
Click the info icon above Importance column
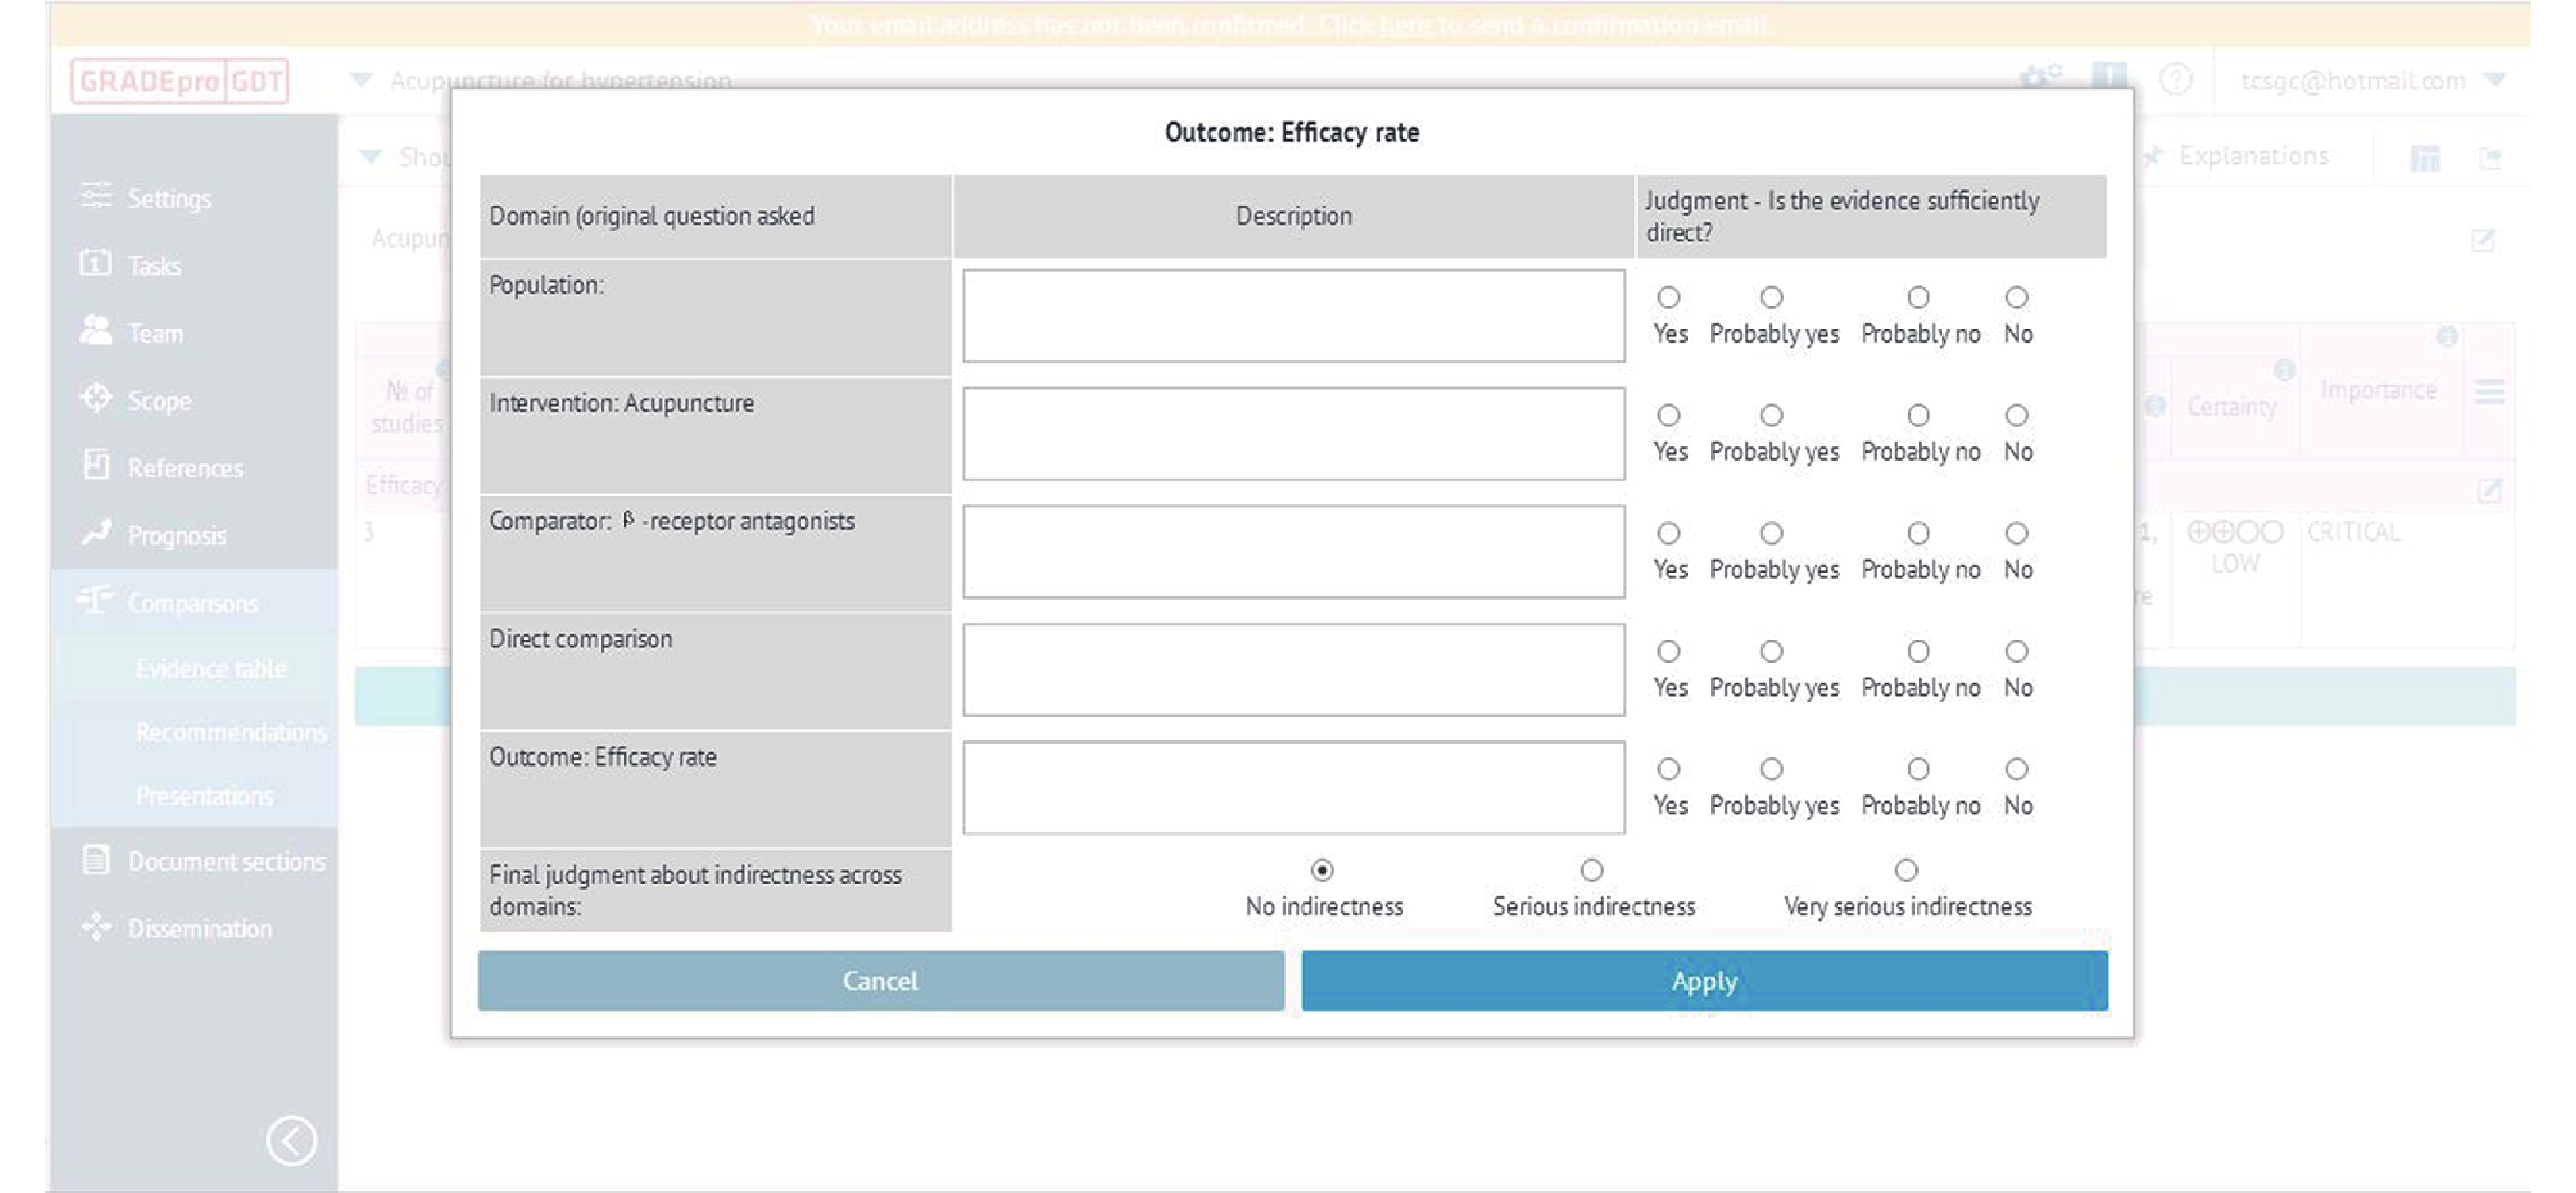2447,337
